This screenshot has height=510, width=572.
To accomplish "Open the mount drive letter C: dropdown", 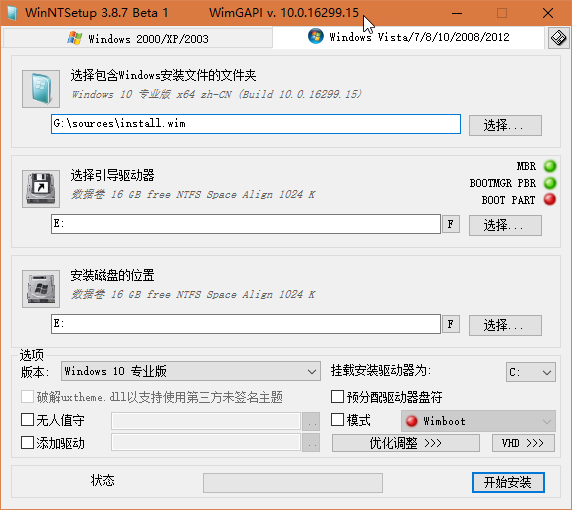I will coord(531,372).
